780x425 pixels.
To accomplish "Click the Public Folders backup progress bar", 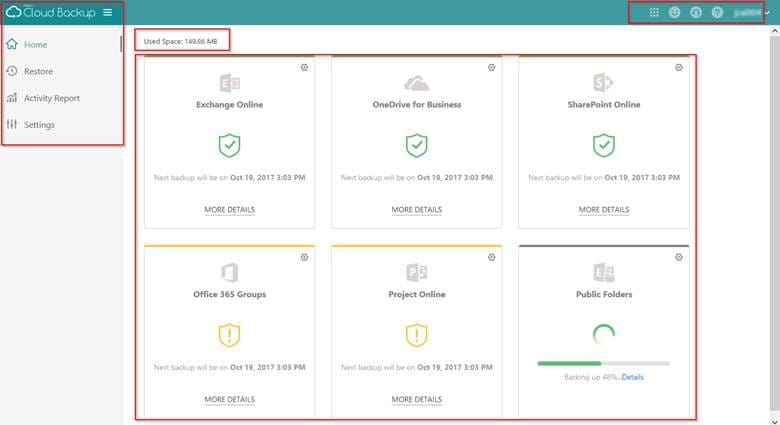I will coord(603,363).
